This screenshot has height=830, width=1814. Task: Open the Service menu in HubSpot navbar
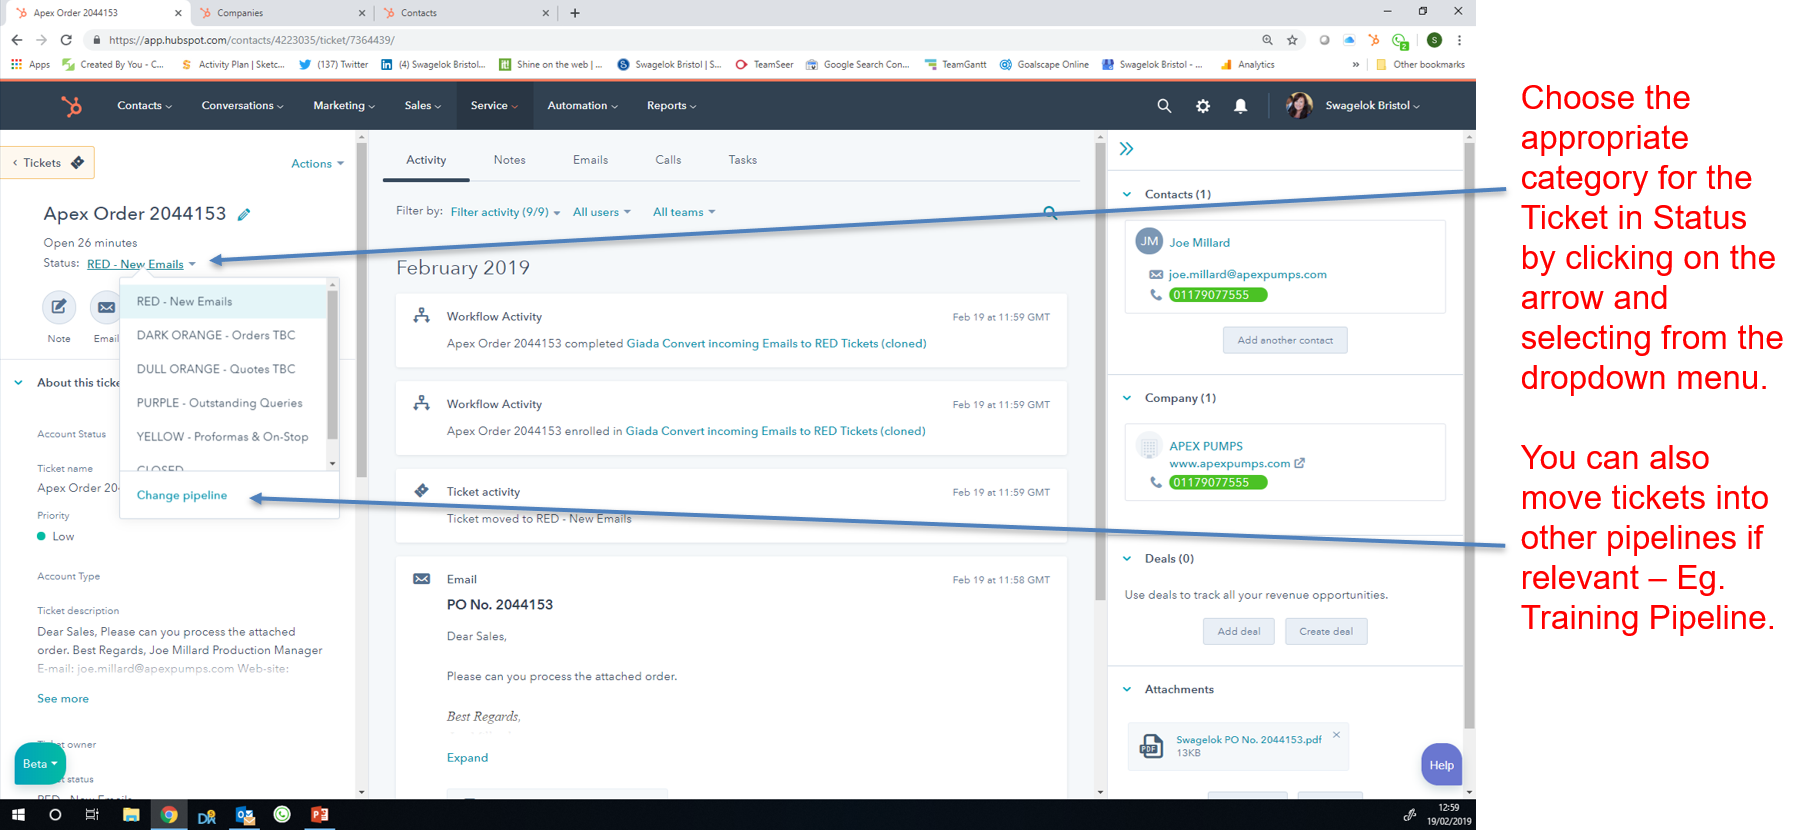tap(494, 105)
